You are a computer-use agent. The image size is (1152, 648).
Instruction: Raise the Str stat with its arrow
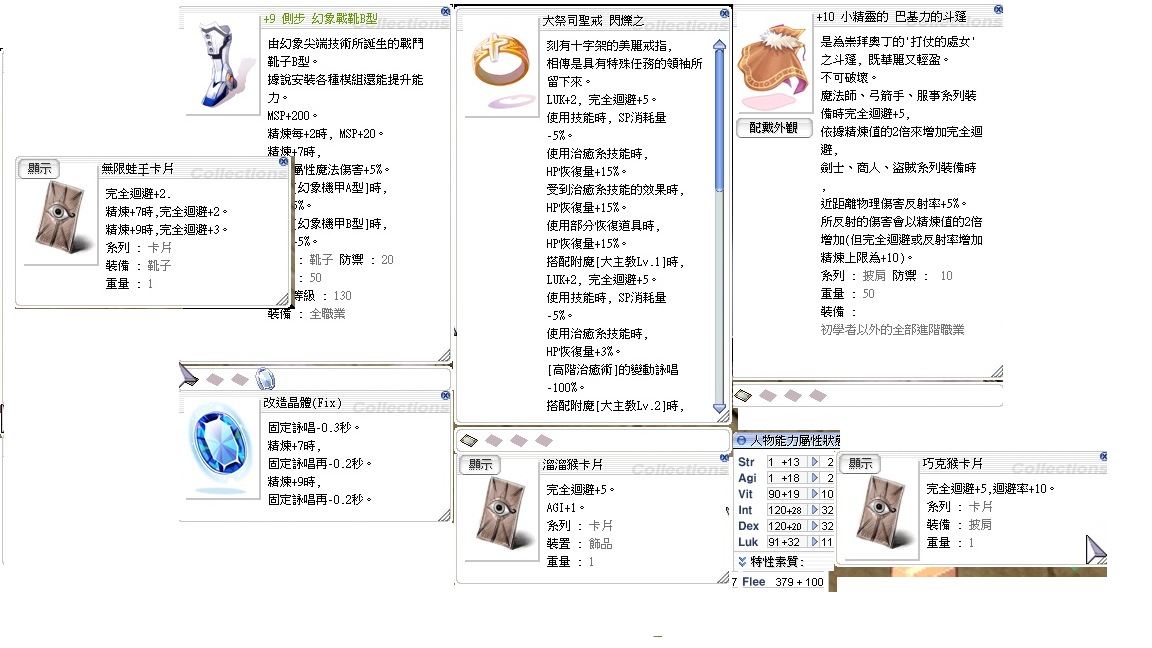(x=815, y=462)
